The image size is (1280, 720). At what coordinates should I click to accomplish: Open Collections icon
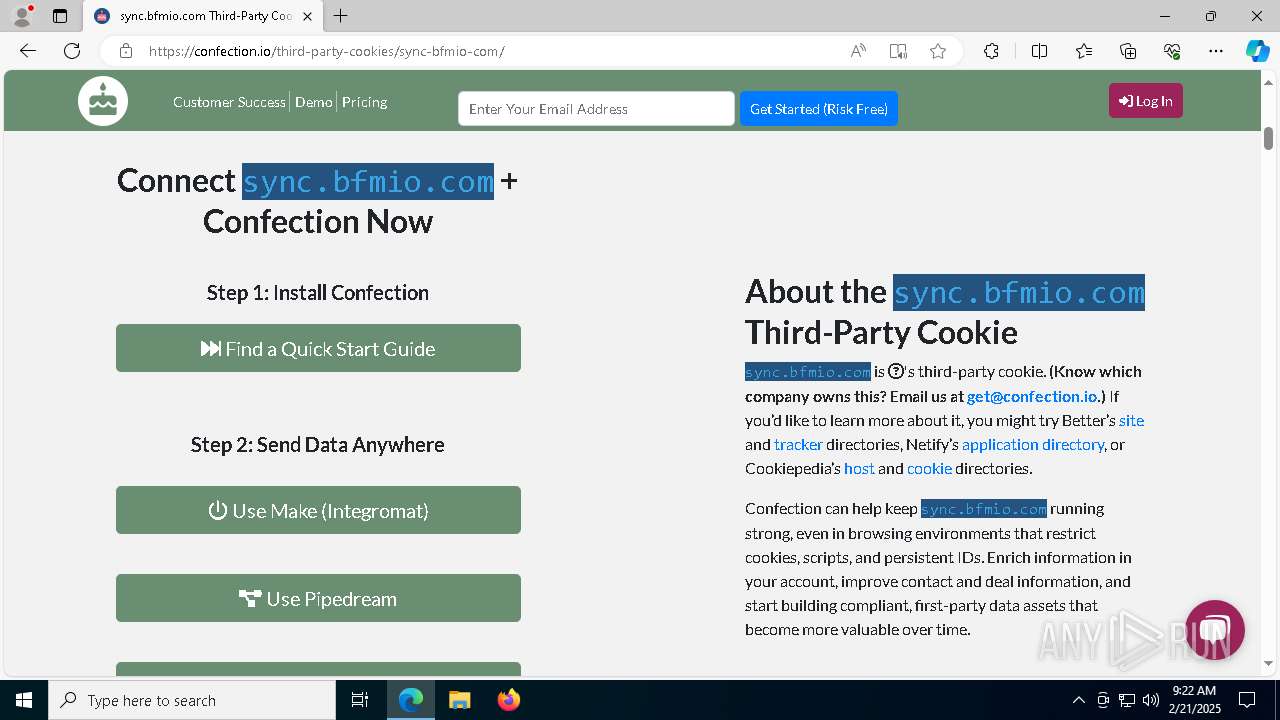pyautogui.click(x=1128, y=51)
